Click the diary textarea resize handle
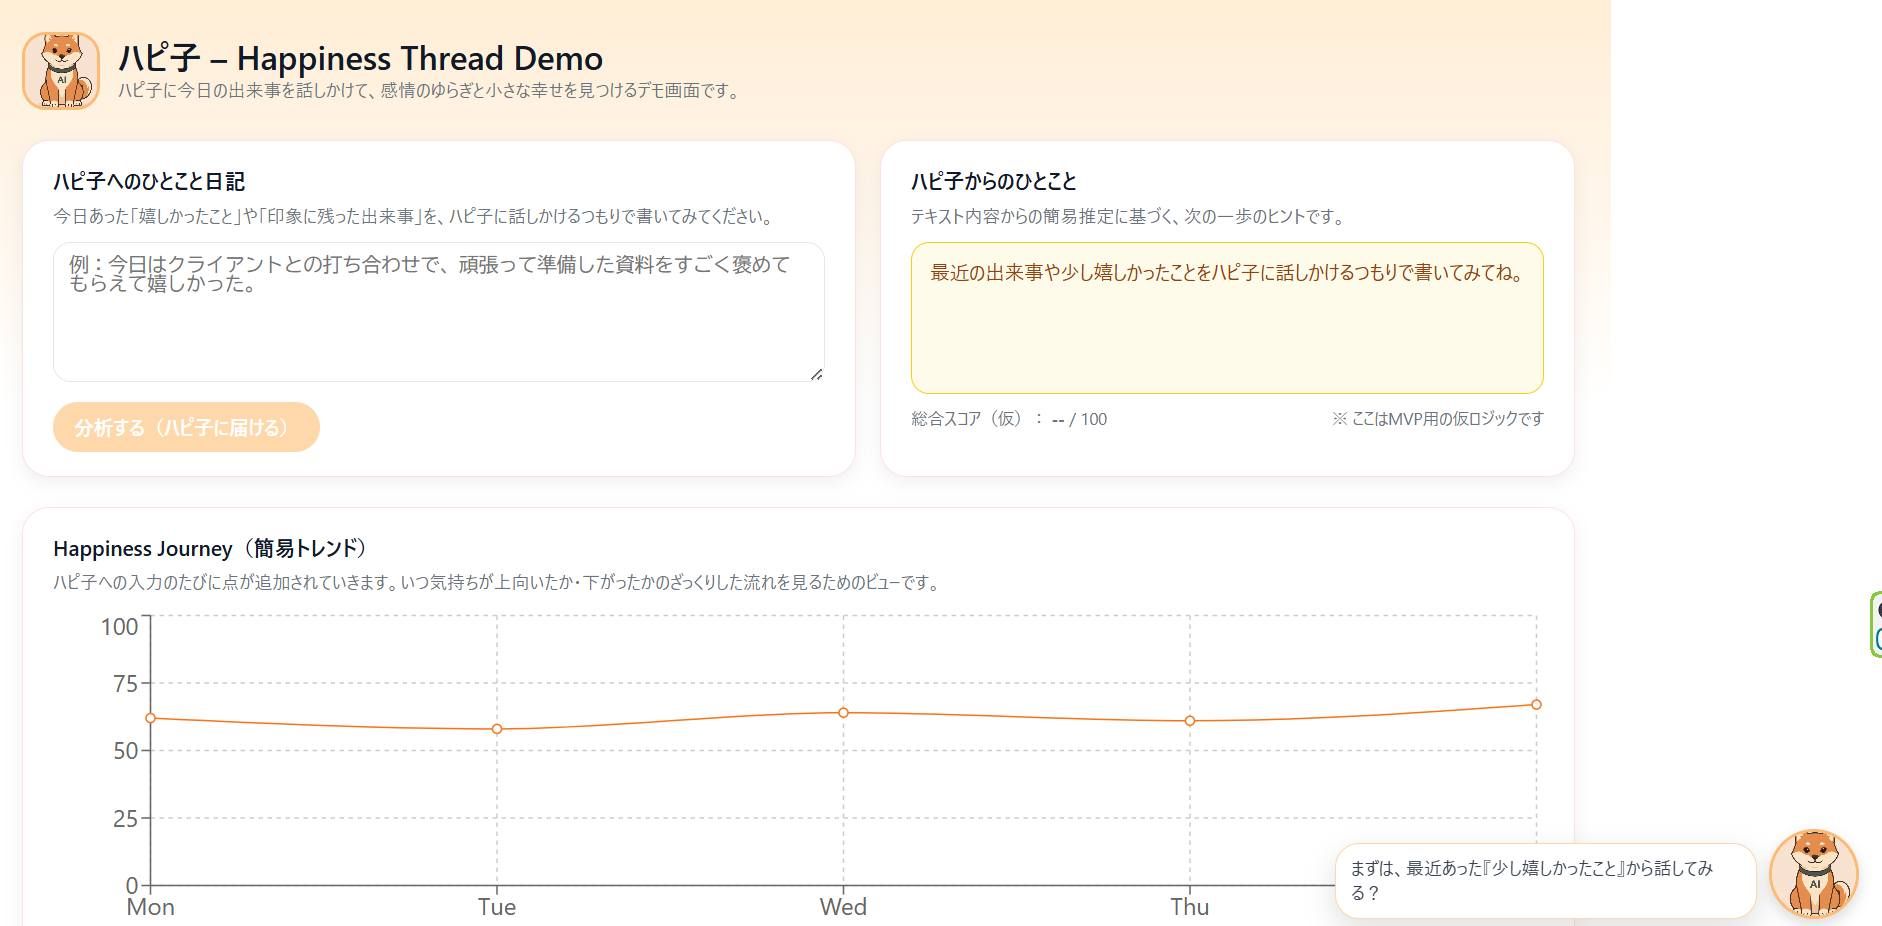The width and height of the screenshot is (1882, 926). (x=816, y=374)
